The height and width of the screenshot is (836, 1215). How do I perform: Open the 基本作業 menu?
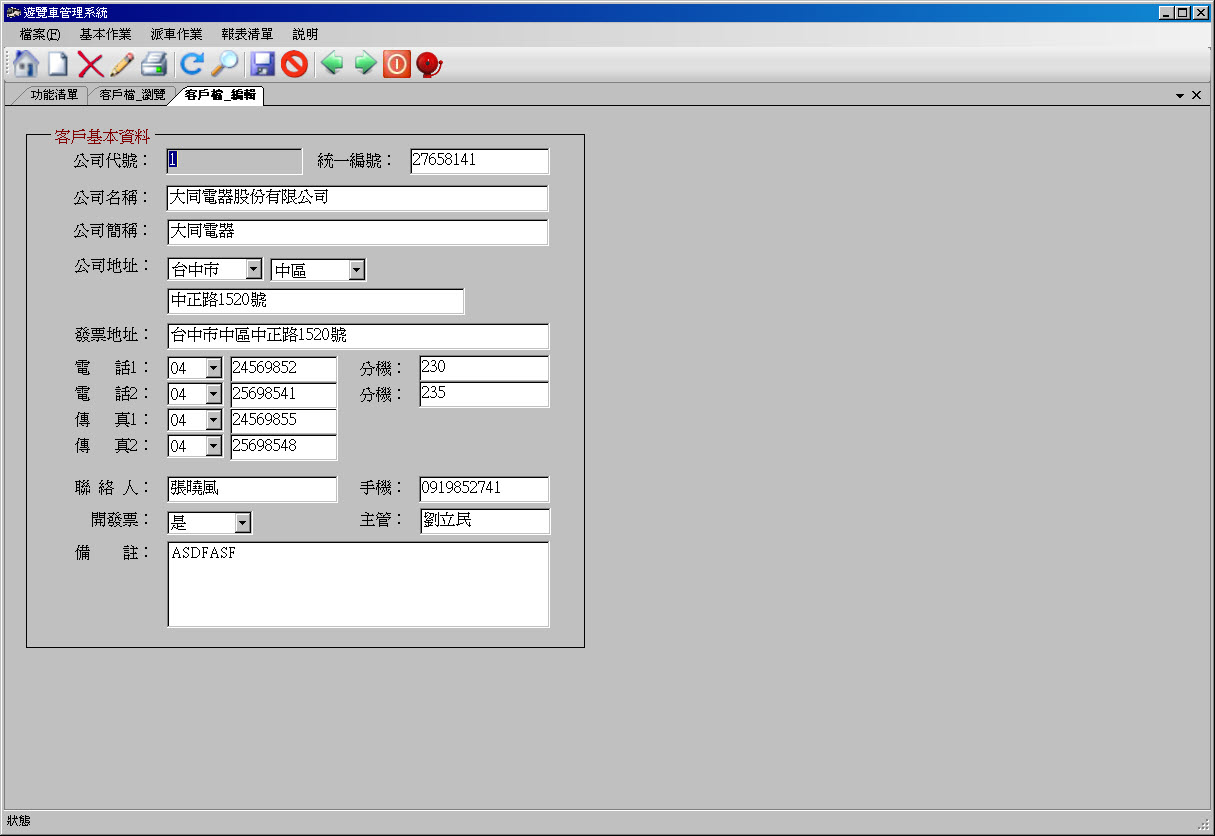[x=105, y=34]
